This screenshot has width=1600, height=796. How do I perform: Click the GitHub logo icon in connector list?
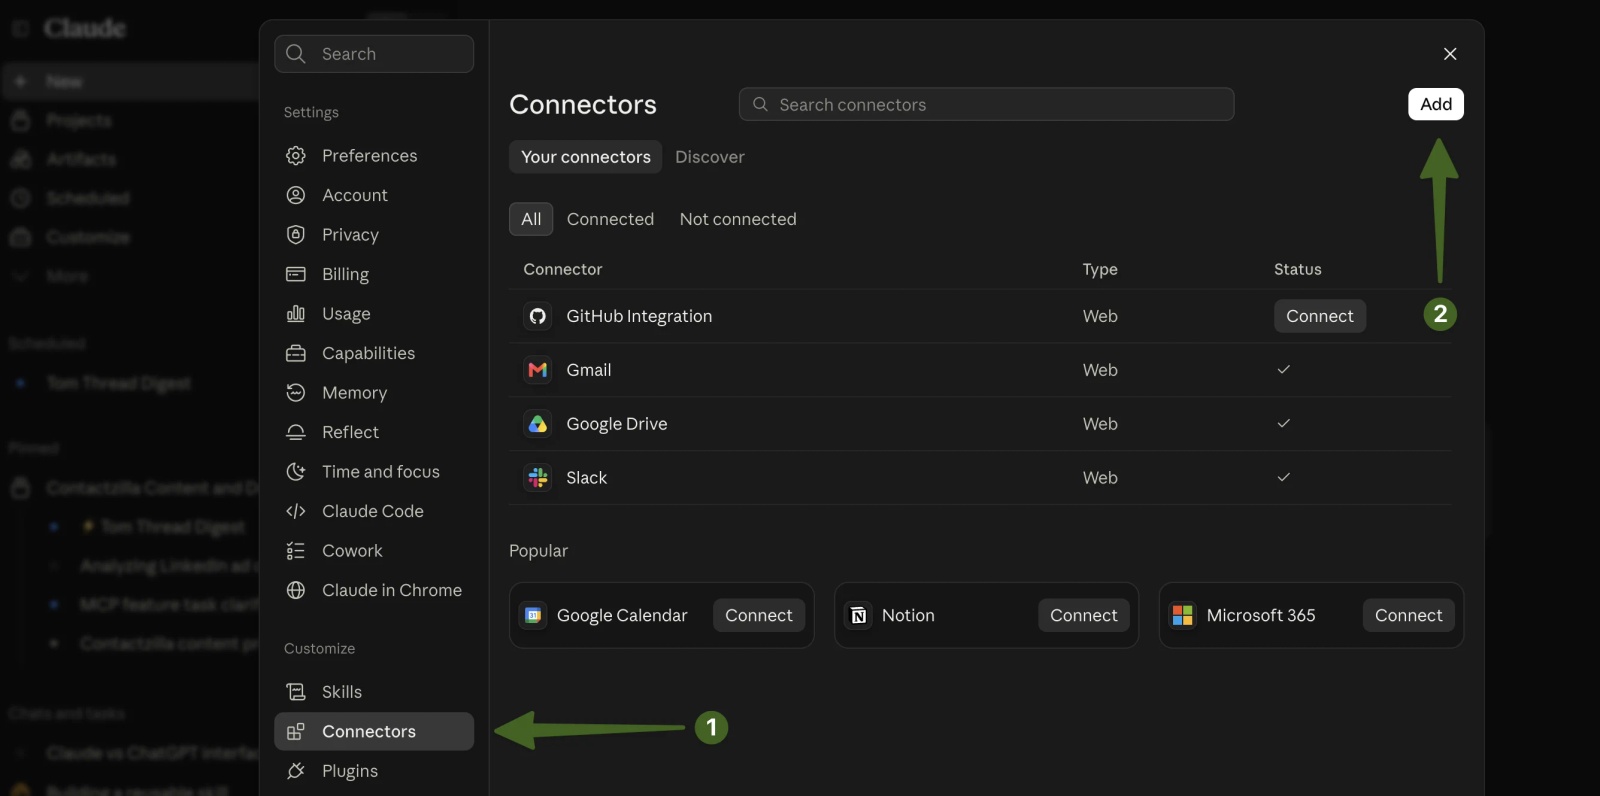tap(538, 316)
